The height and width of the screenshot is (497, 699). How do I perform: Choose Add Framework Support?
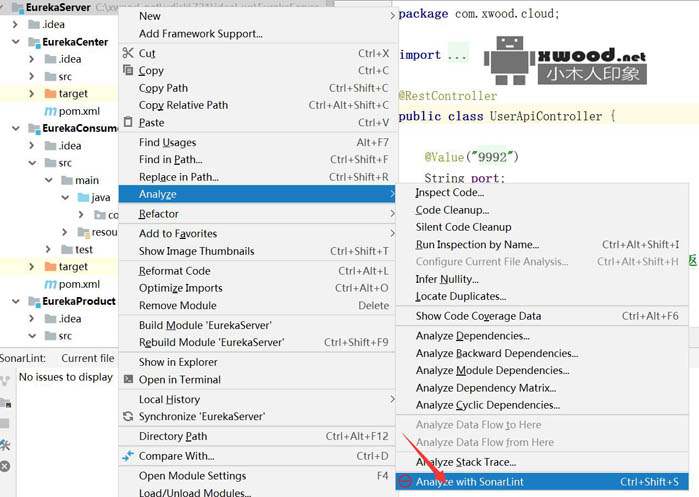coord(257,33)
